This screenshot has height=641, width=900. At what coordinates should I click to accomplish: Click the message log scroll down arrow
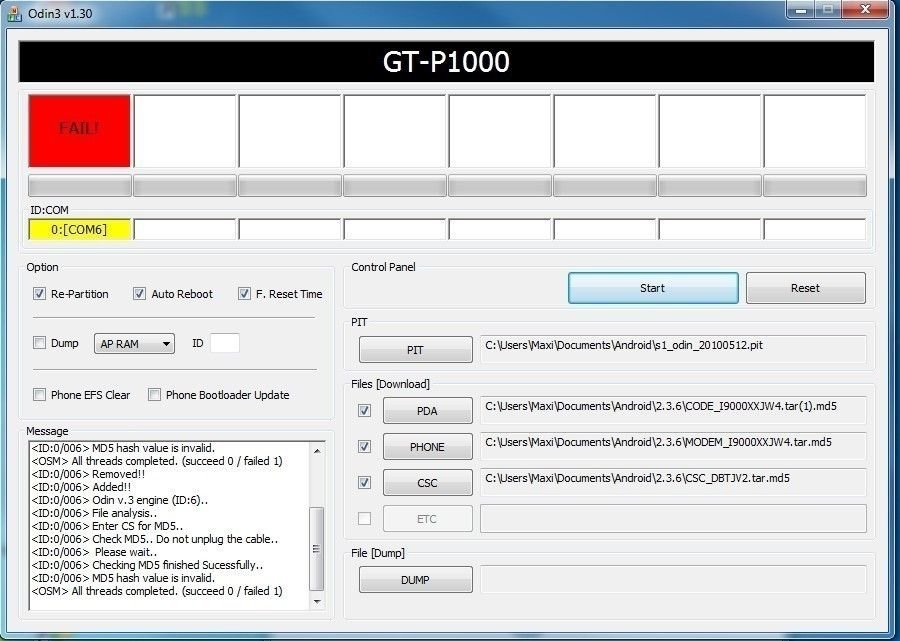coord(317,602)
